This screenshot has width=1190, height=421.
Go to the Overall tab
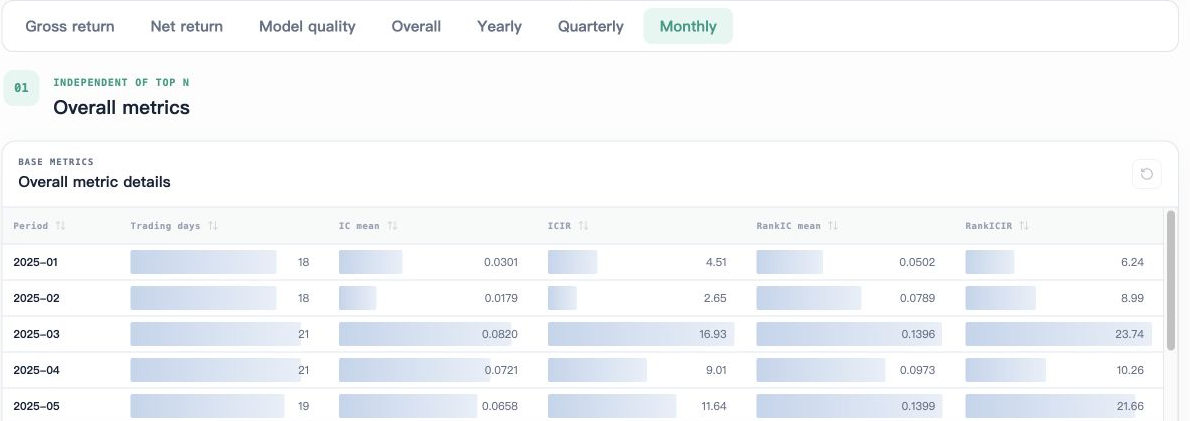(416, 27)
